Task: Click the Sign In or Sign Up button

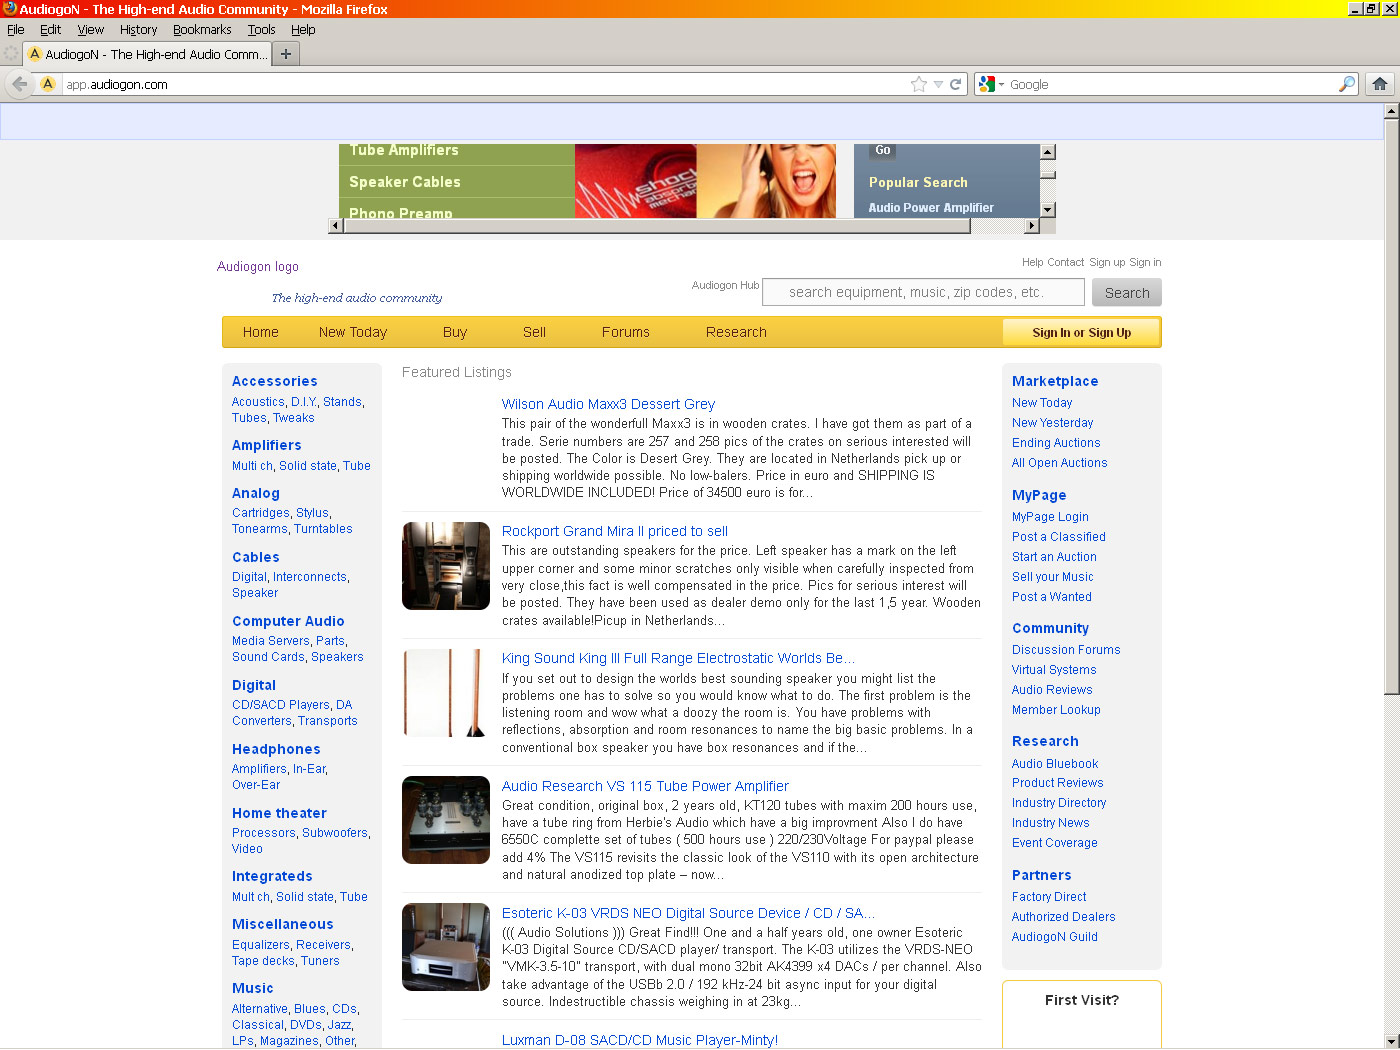Action: [1081, 332]
